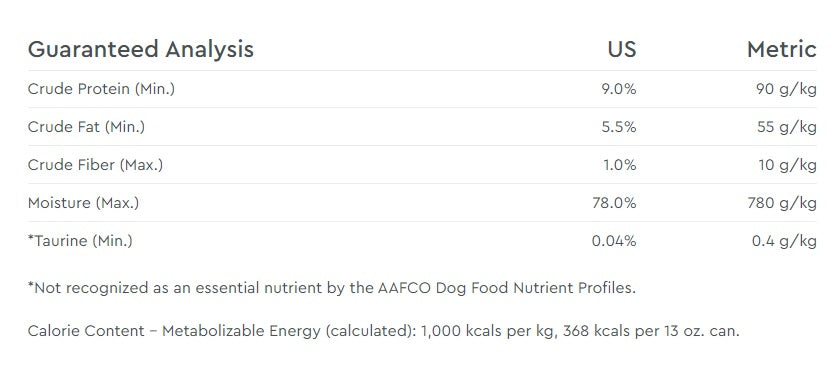Click the Crude Protein (Min.) row label
Viewport: 840px width, 368px height.
tap(101, 89)
